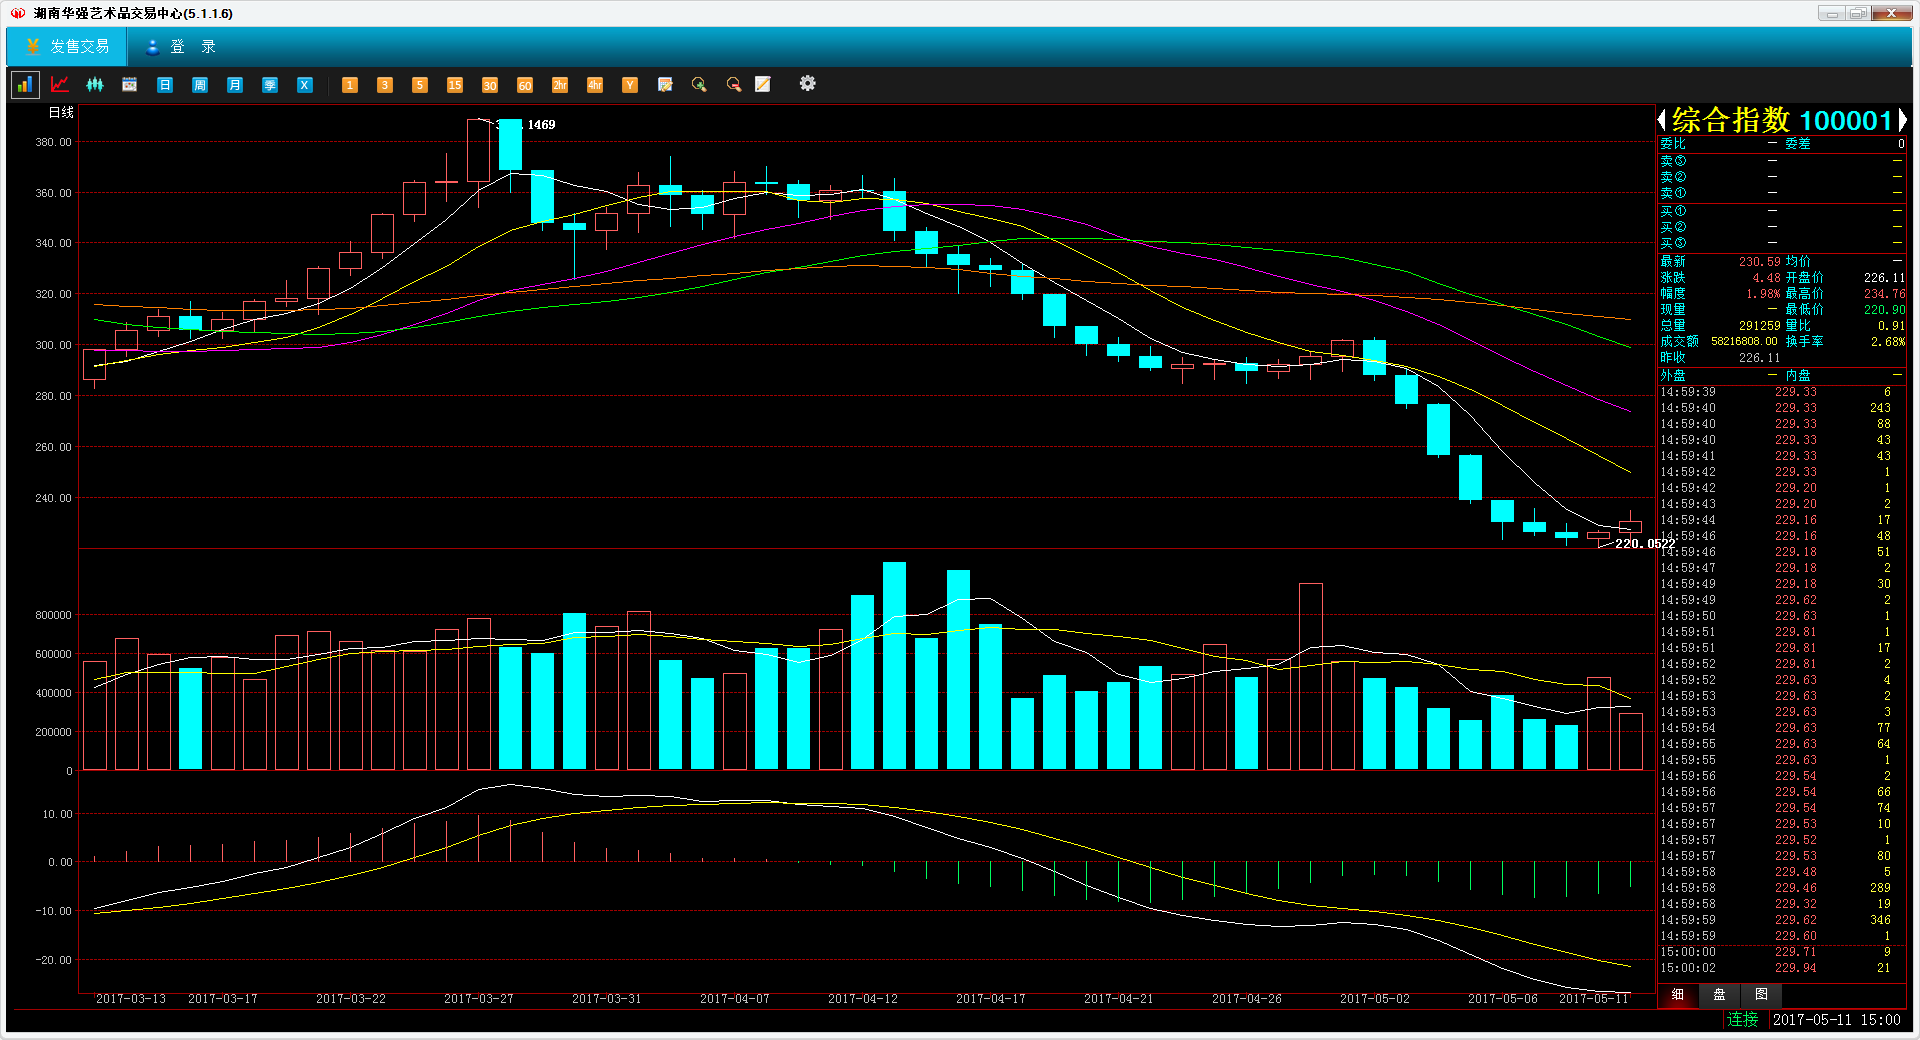Click the 委比 label
This screenshot has width=1920, height=1040.
tap(1673, 144)
